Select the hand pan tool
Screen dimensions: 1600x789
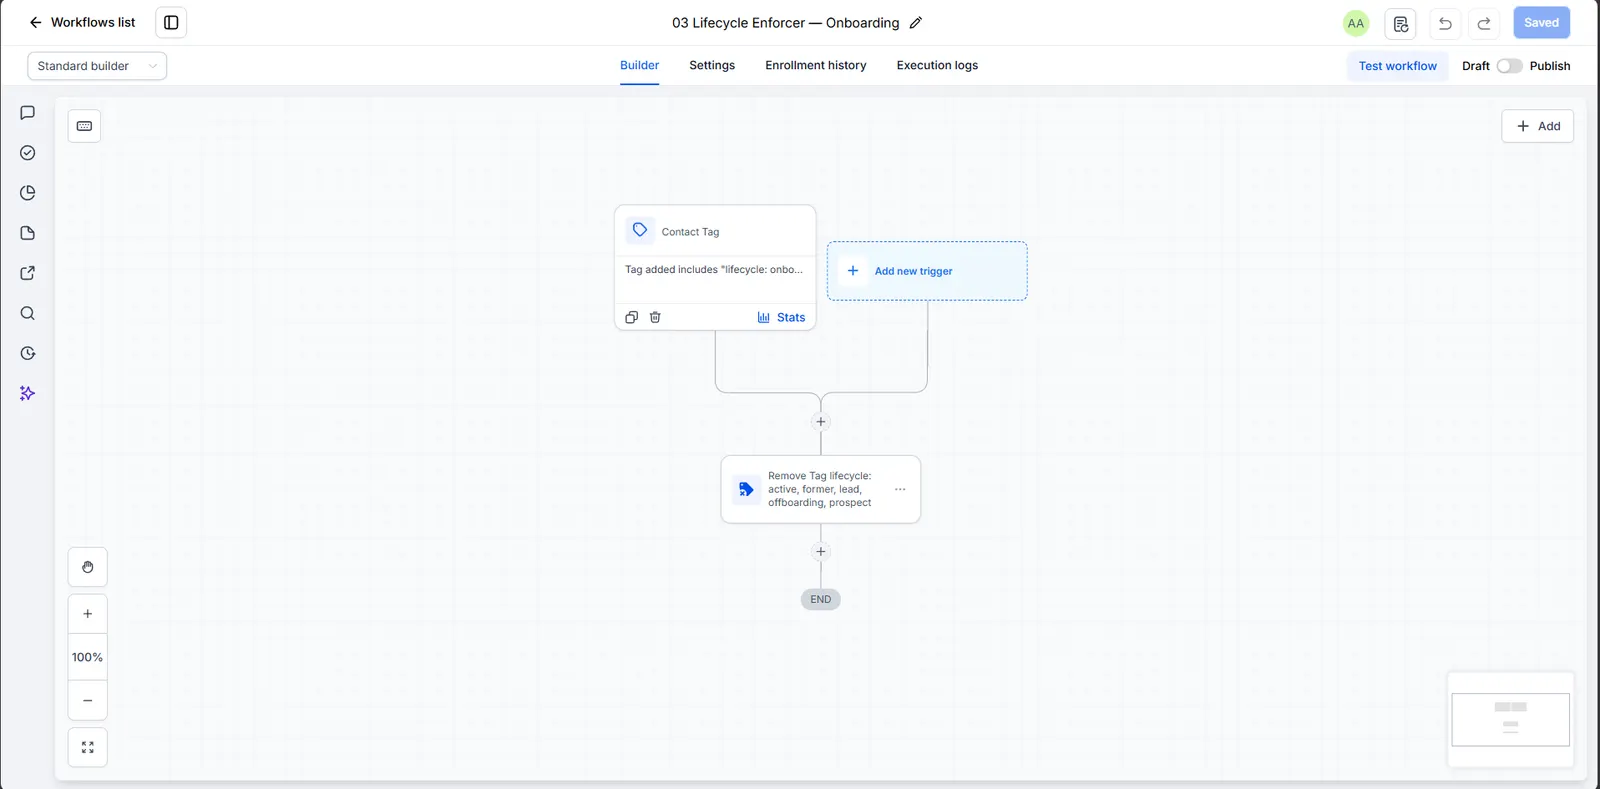pos(88,567)
